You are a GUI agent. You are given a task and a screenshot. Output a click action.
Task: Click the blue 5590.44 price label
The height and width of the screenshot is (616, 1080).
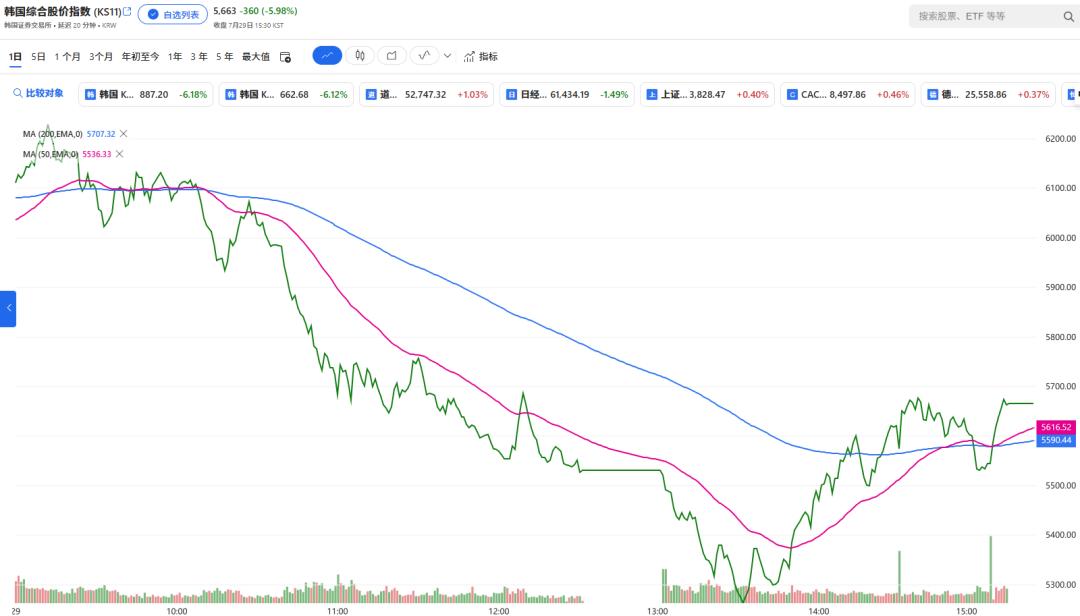pyautogui.click(x=1056, y=440)
